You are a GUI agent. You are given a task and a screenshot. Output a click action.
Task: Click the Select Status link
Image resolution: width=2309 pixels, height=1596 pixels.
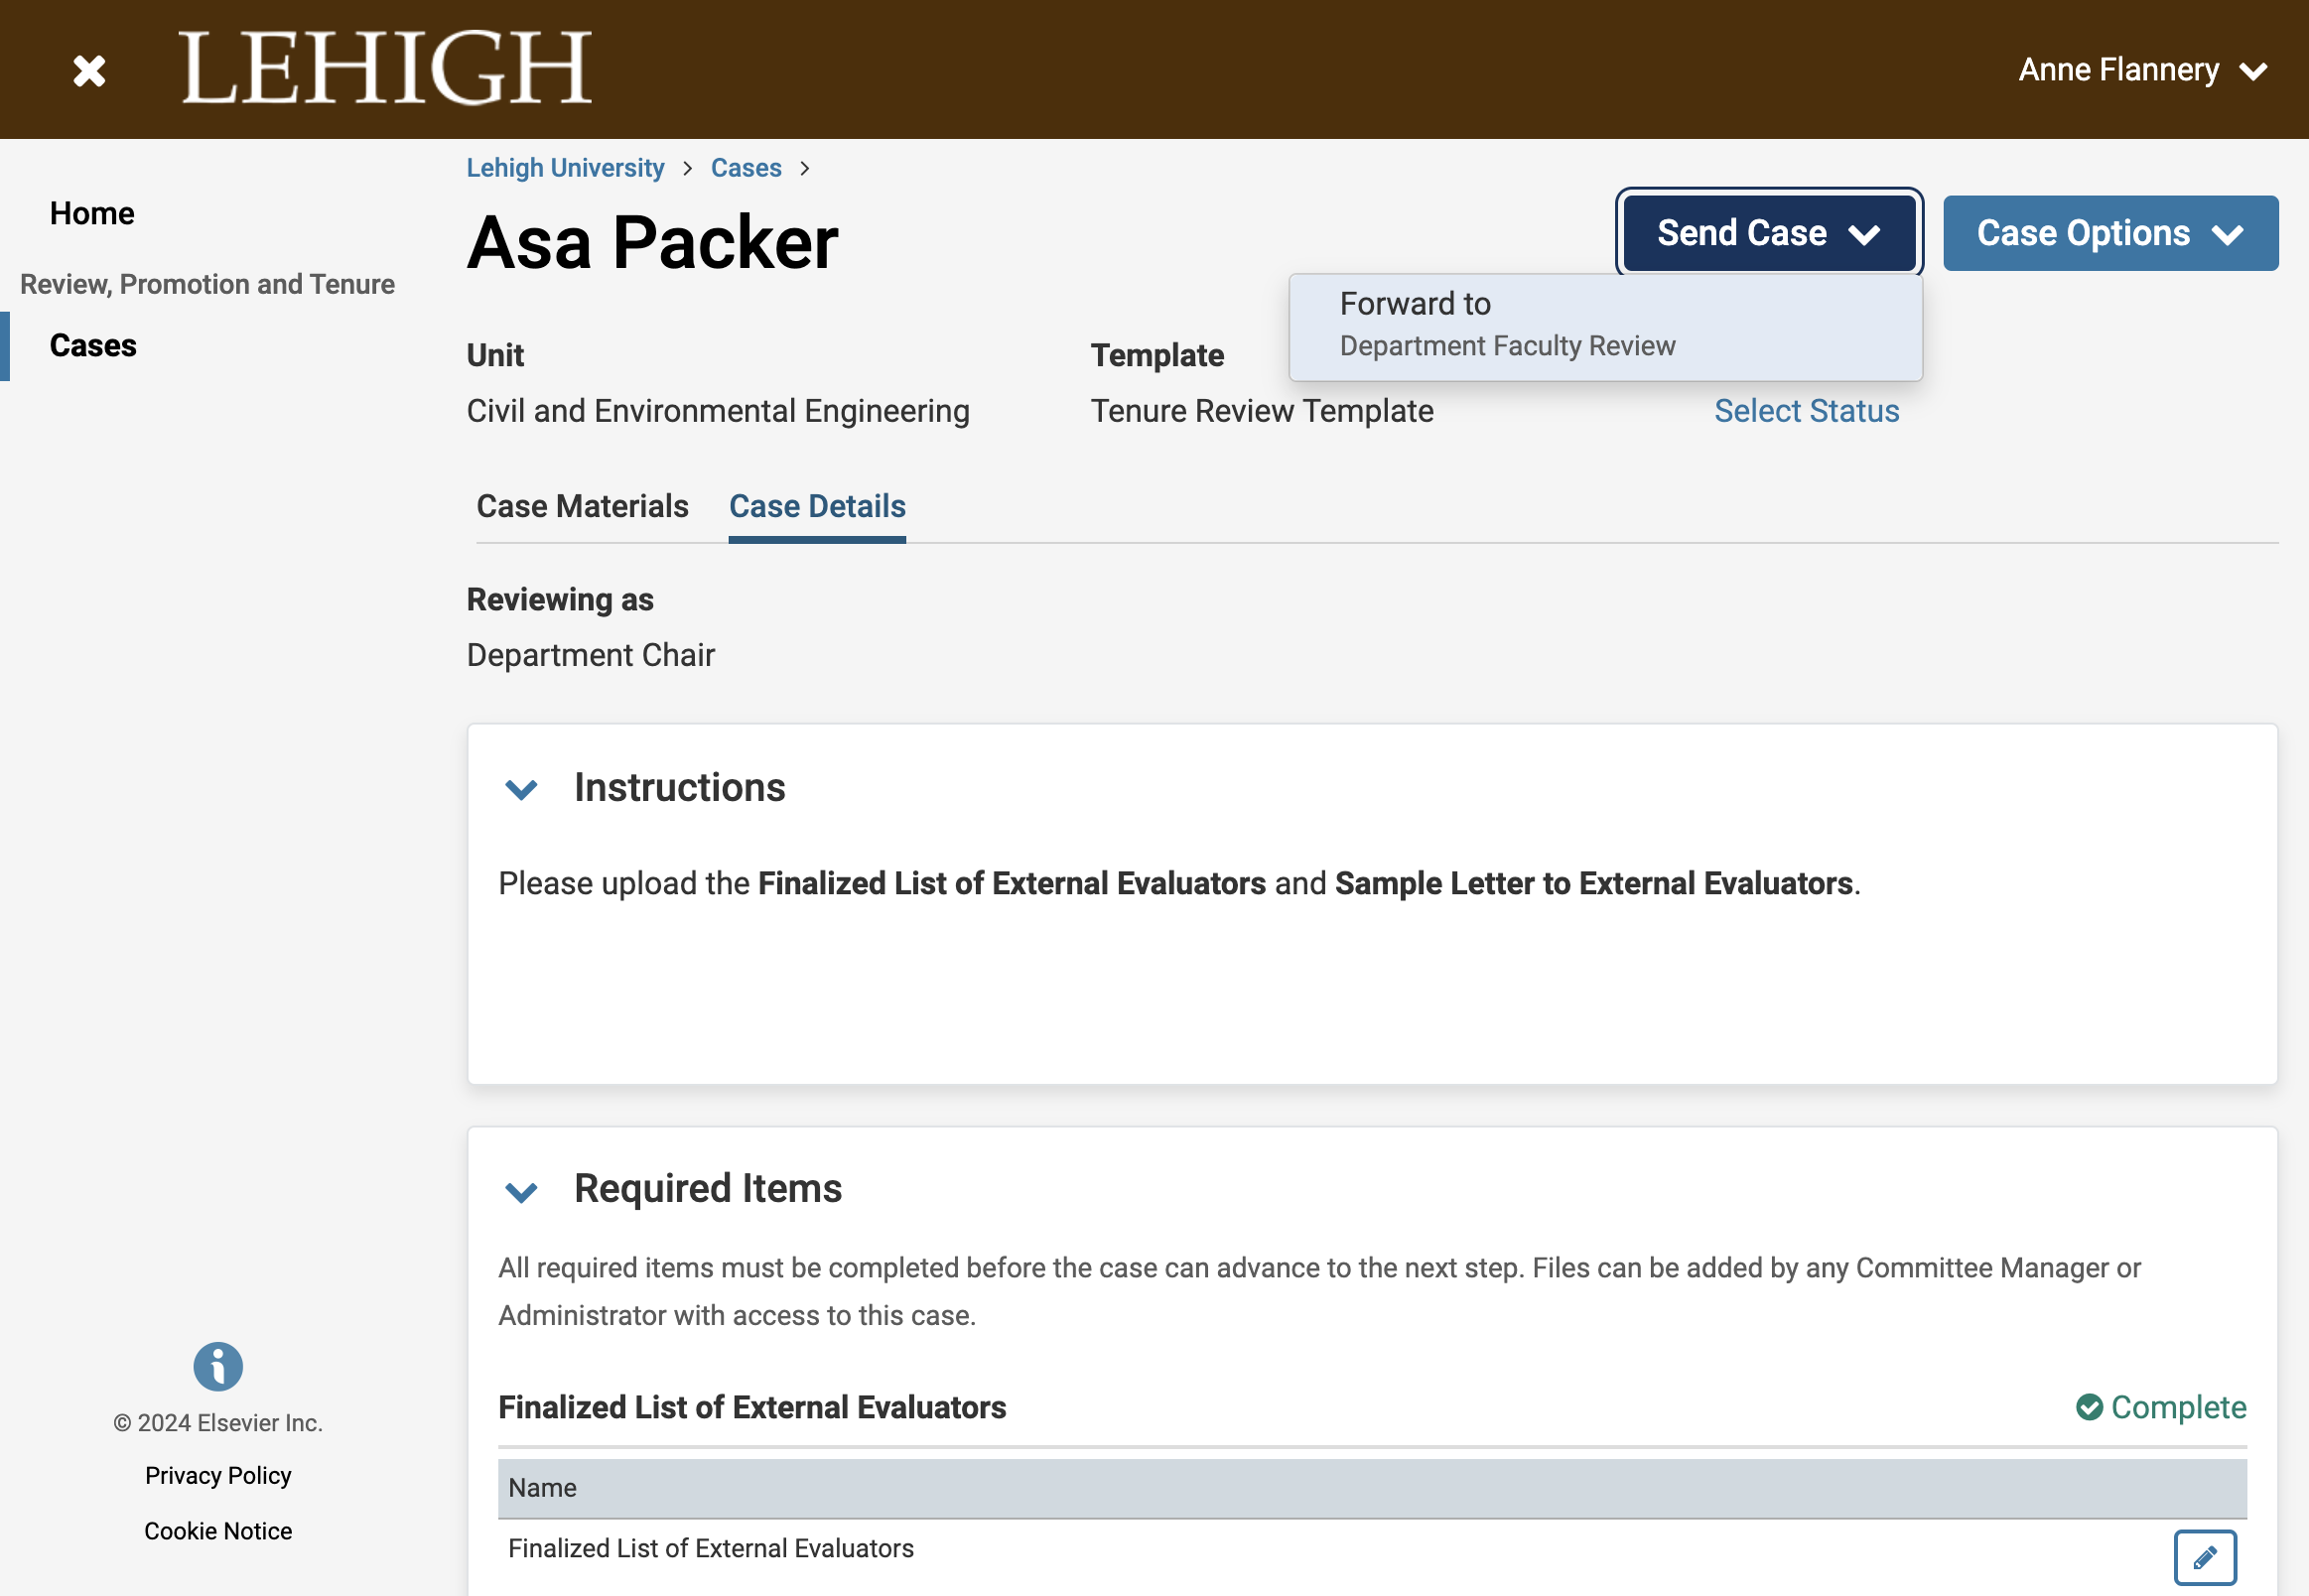point(1806,411)
